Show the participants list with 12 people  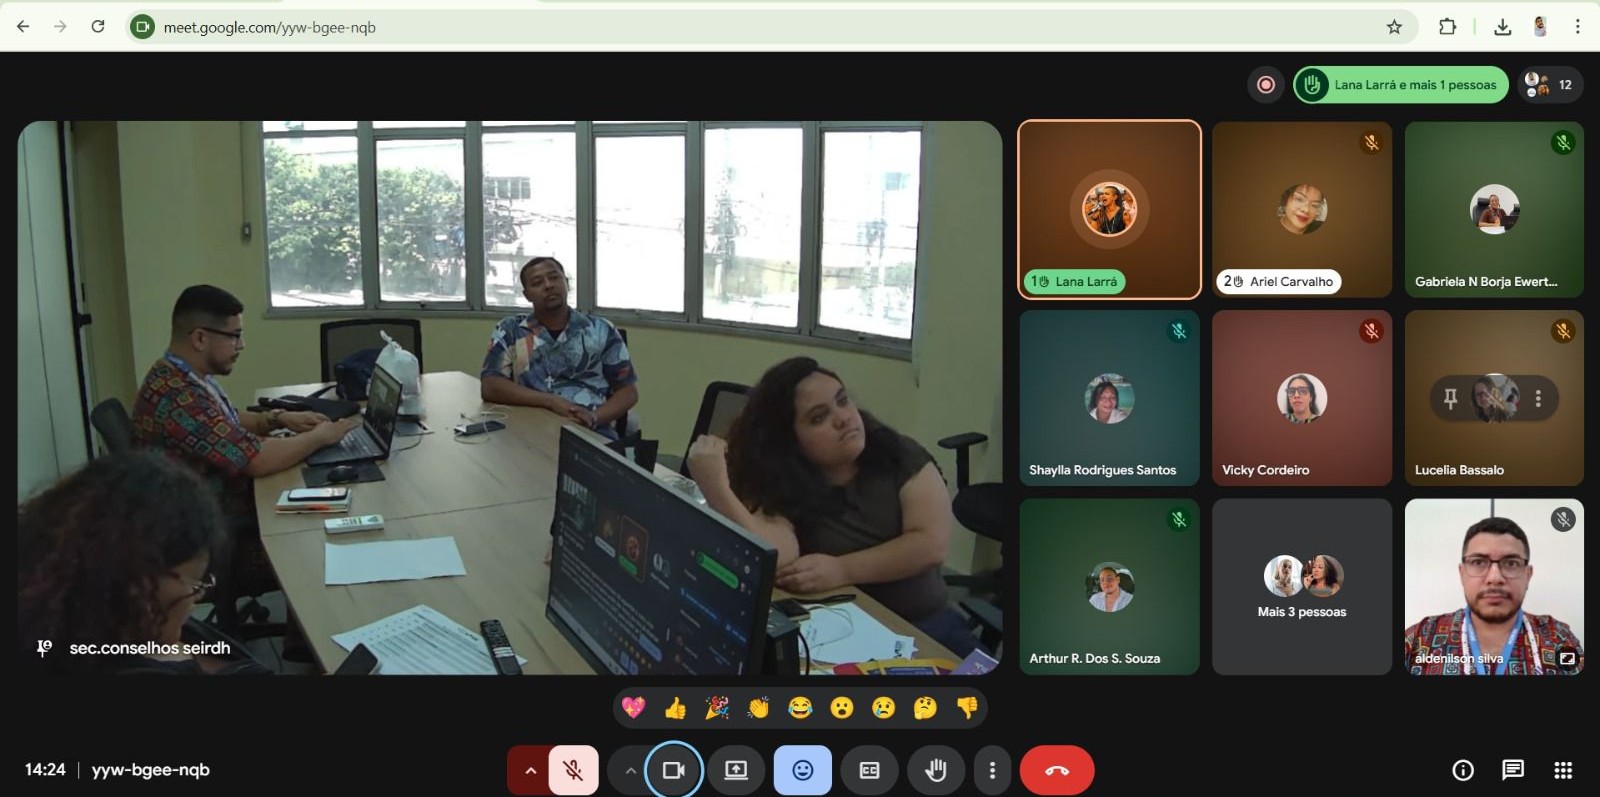pos(1550,85)
